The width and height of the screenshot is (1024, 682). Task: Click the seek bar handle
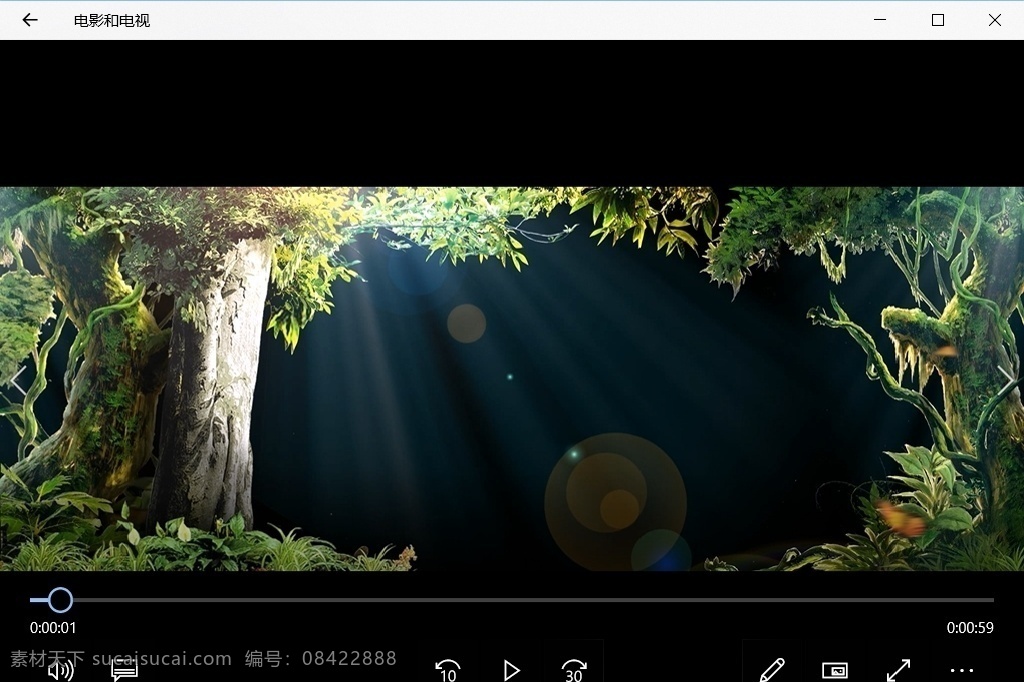click(60, 600)
